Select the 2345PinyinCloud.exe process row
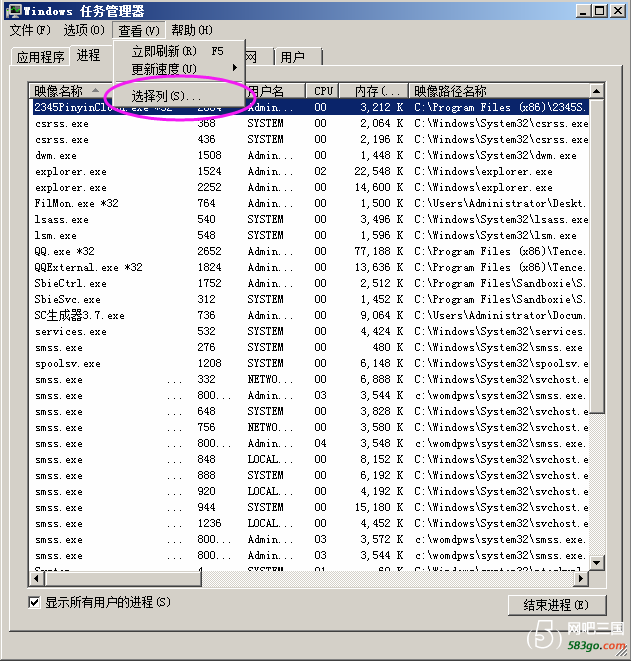 point(310,107)
